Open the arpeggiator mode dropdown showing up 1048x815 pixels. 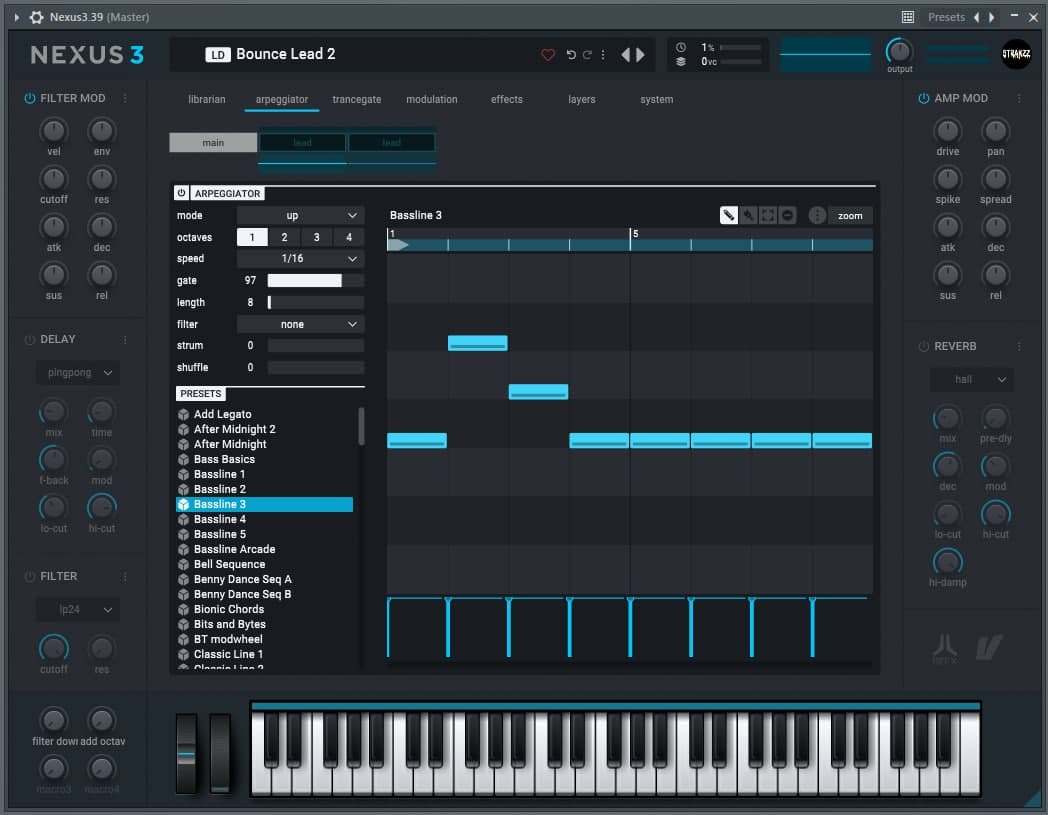pyautogui.click(x=300, y=215)
